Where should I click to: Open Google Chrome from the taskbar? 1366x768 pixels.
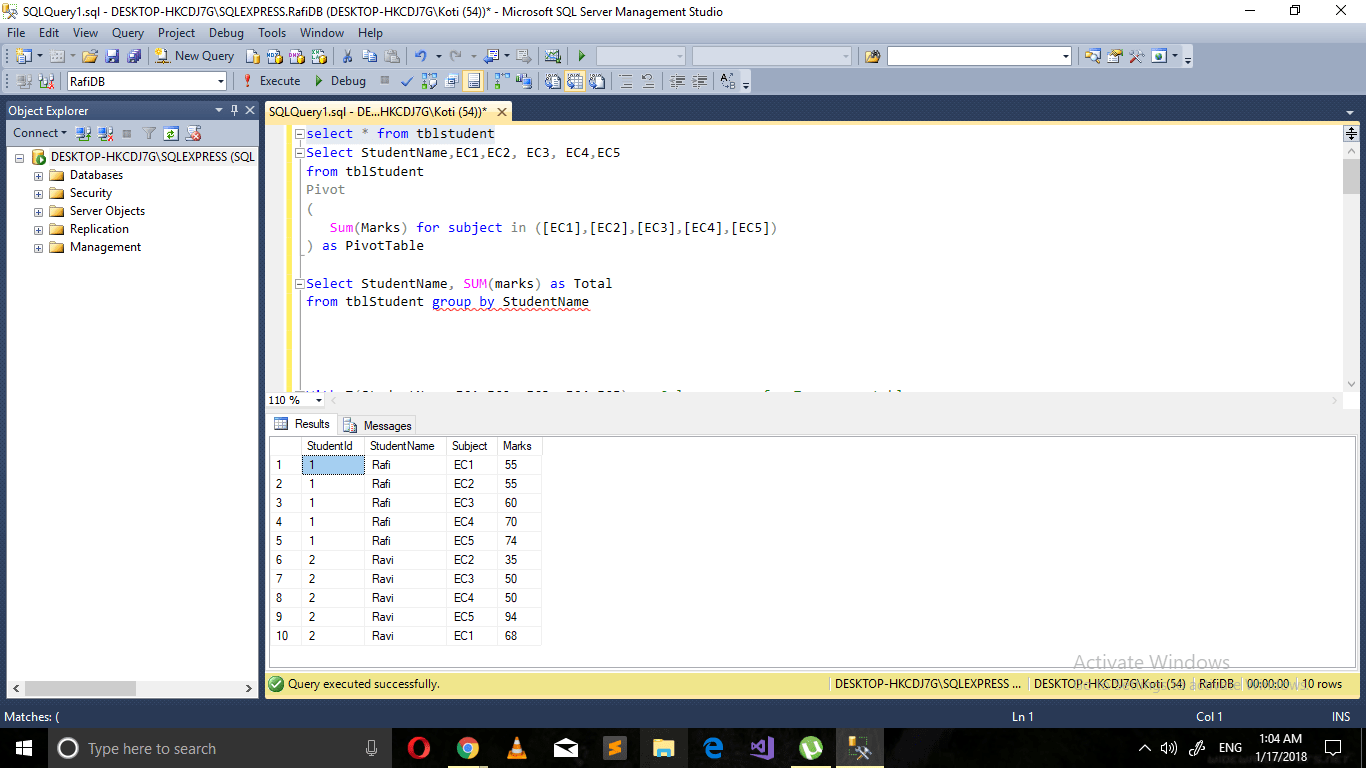(x=468, y=748)
